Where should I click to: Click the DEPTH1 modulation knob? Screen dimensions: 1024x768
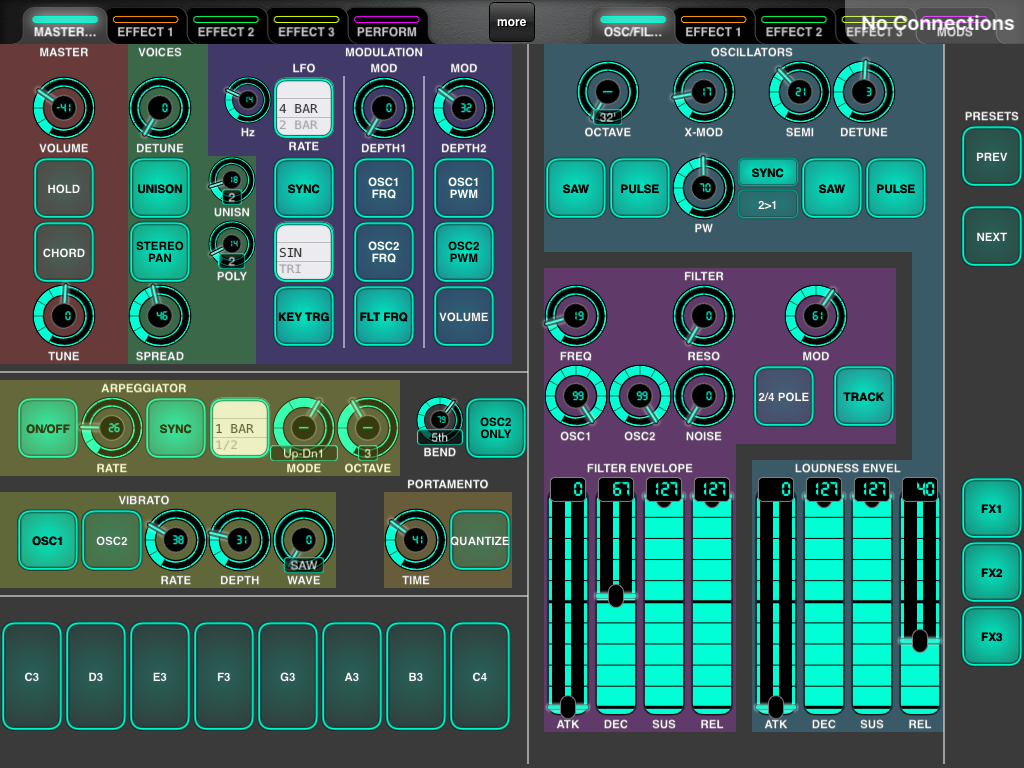383,108
